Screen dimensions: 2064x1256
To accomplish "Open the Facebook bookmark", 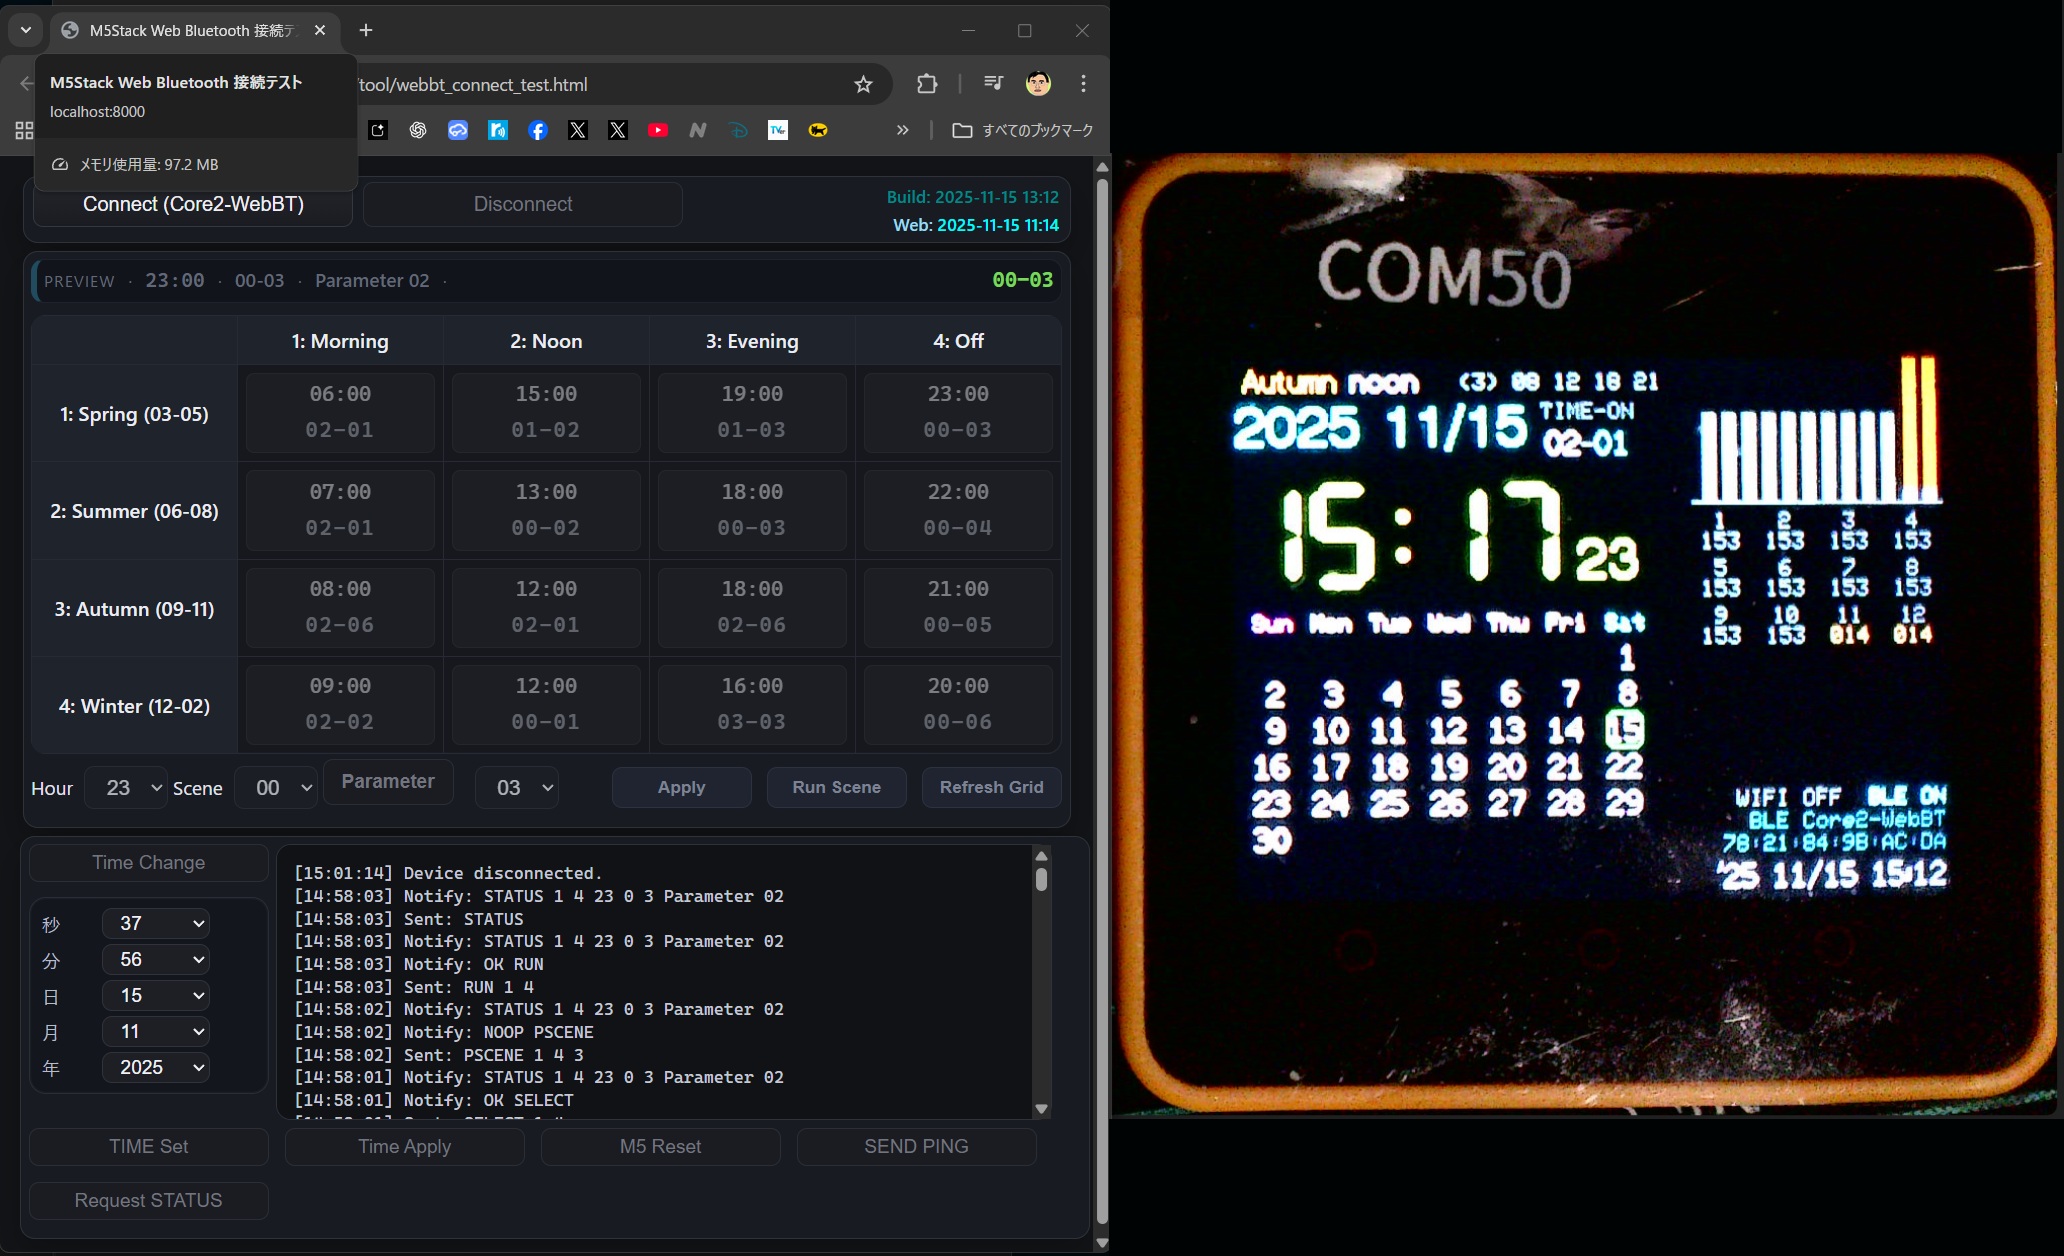I will pyautogui.click(x=538, y=130).
